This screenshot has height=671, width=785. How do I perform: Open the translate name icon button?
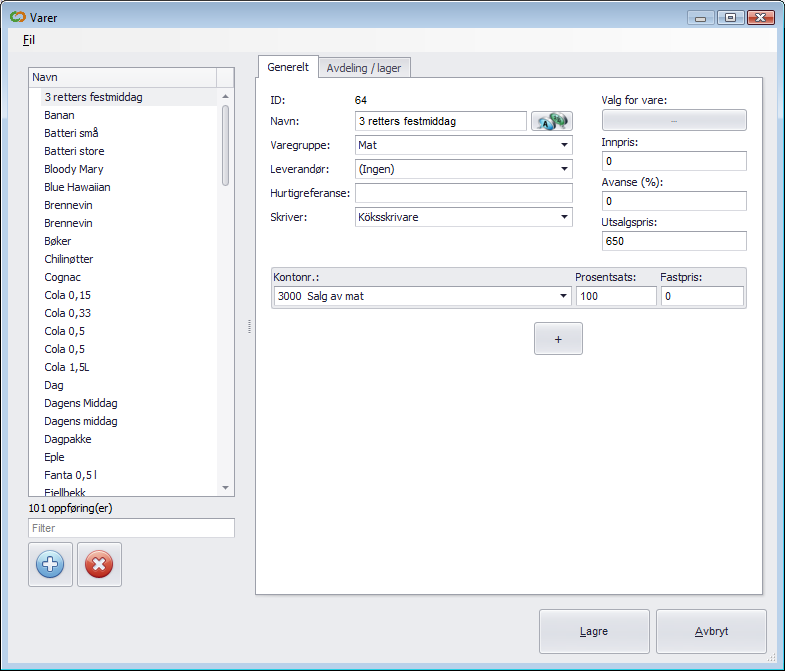click(x=552, y=121)
